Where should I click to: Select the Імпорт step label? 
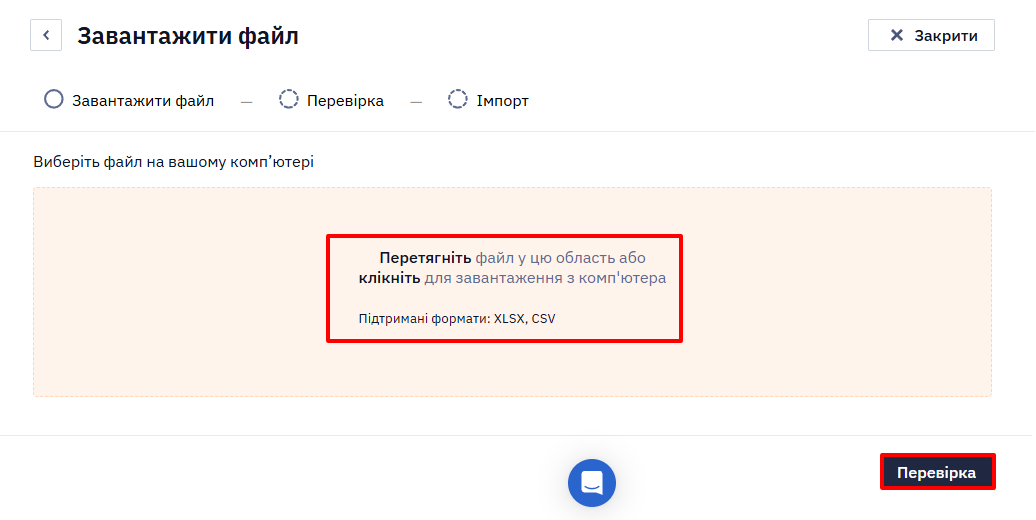coord(502,101)
